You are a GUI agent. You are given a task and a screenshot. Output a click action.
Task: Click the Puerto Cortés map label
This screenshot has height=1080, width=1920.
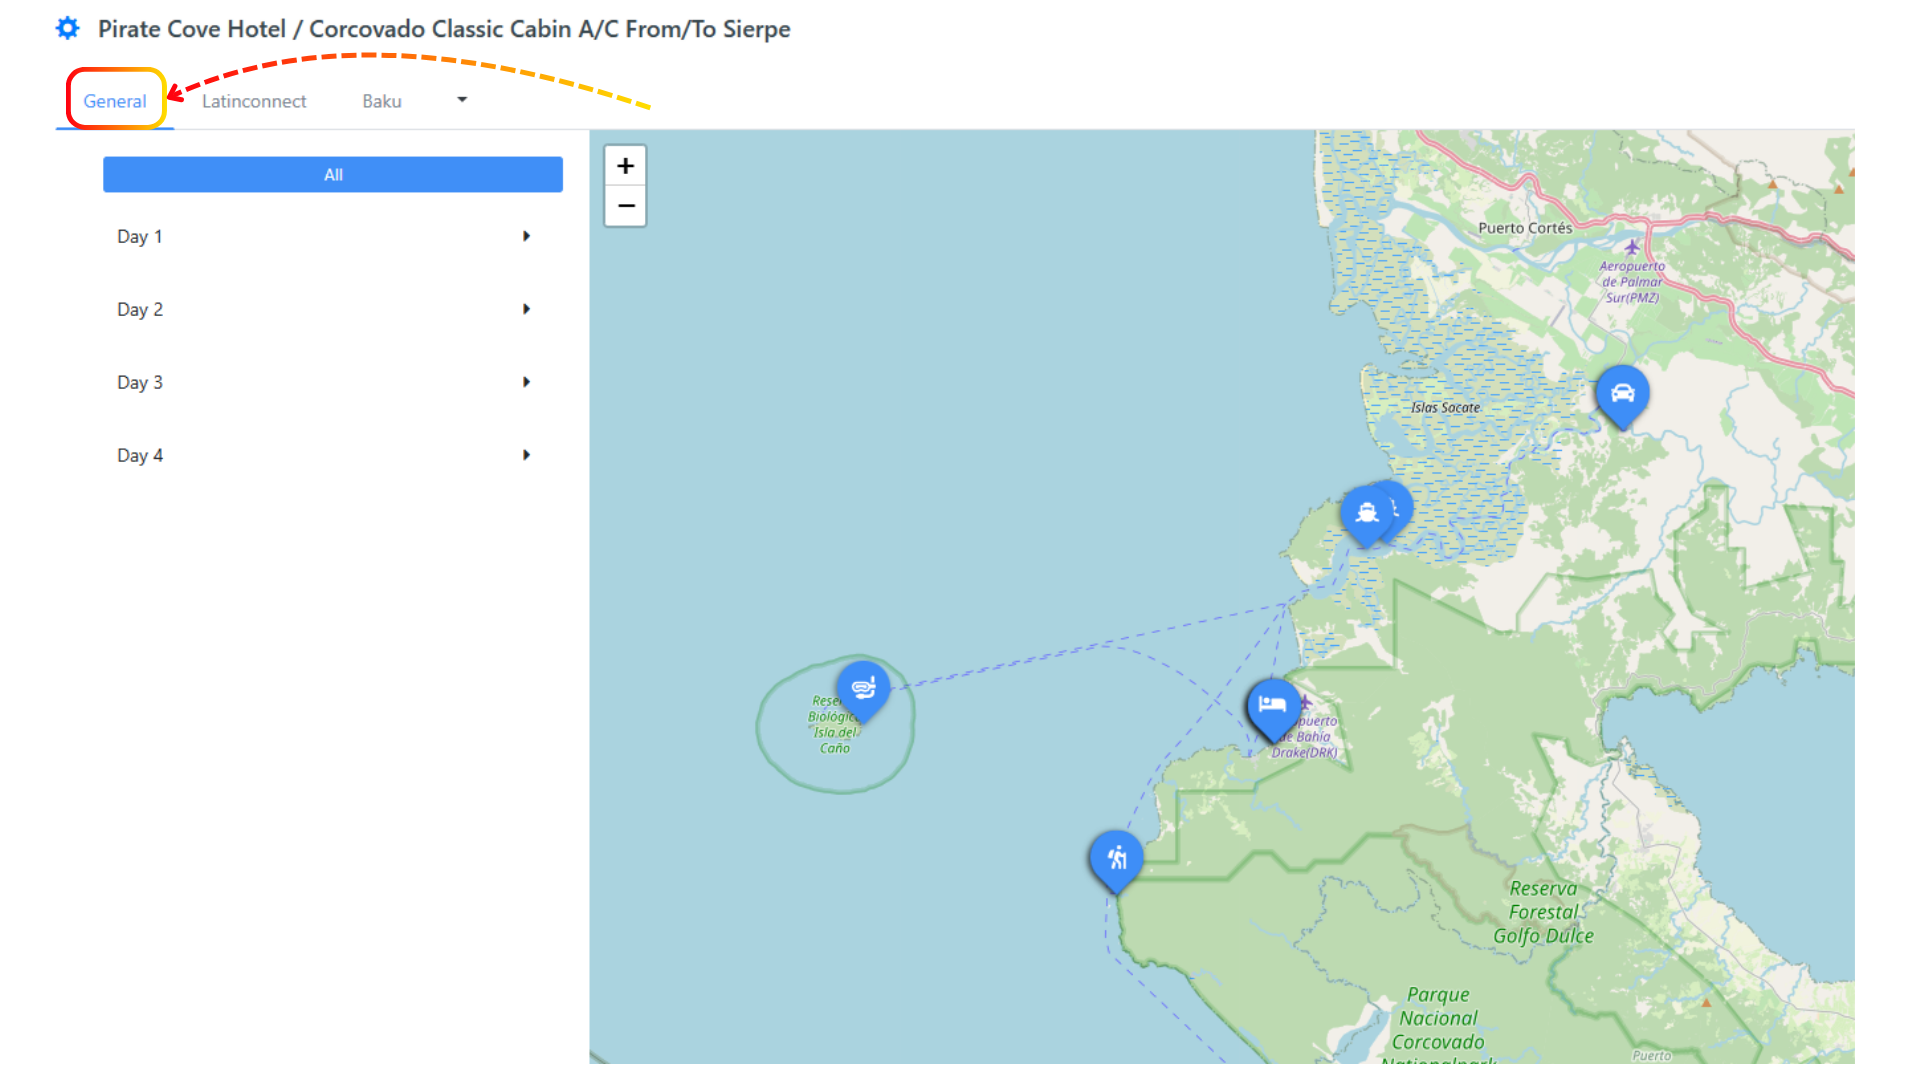tap(1525, 228)
